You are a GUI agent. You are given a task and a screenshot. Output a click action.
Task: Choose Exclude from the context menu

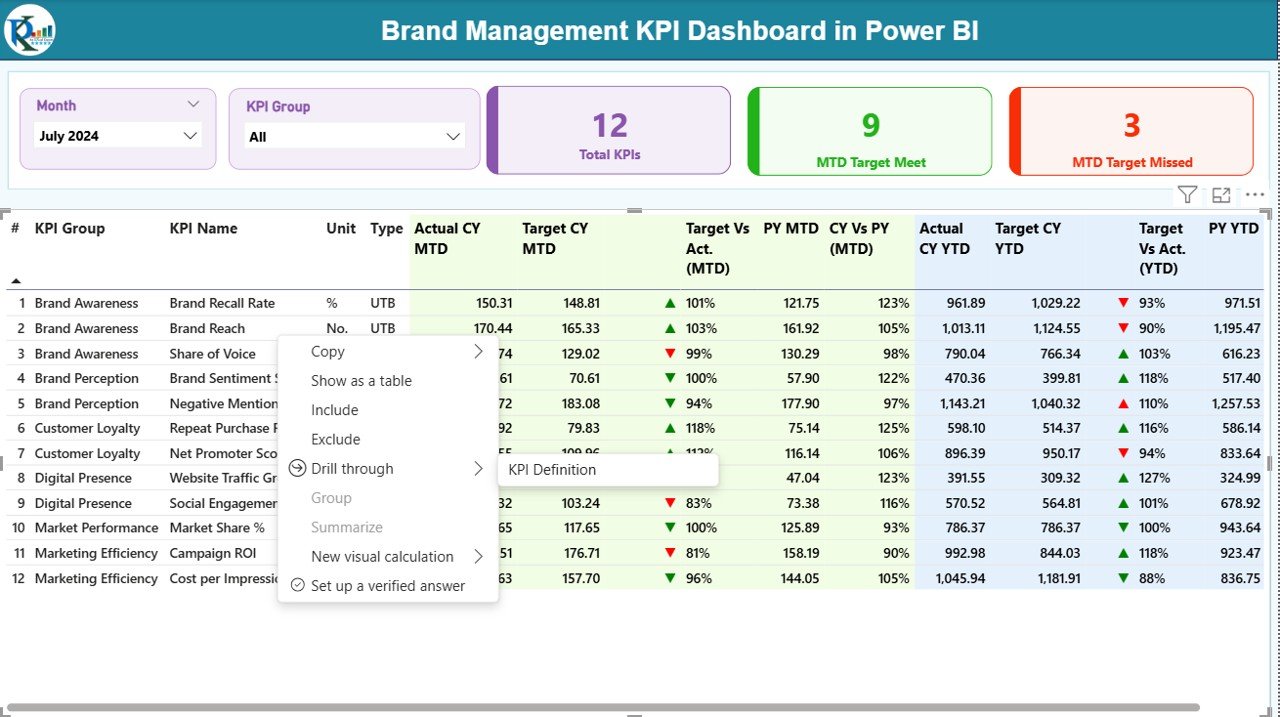(x=335, y=439)
